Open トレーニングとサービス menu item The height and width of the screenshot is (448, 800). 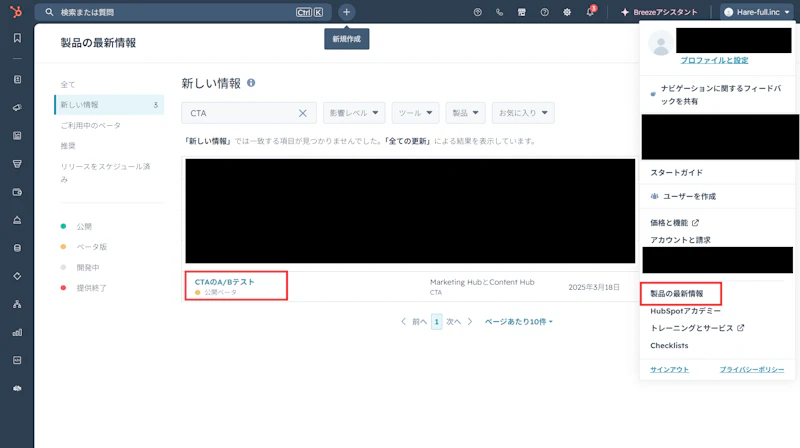pyautogui.click(x=697, y=328)
